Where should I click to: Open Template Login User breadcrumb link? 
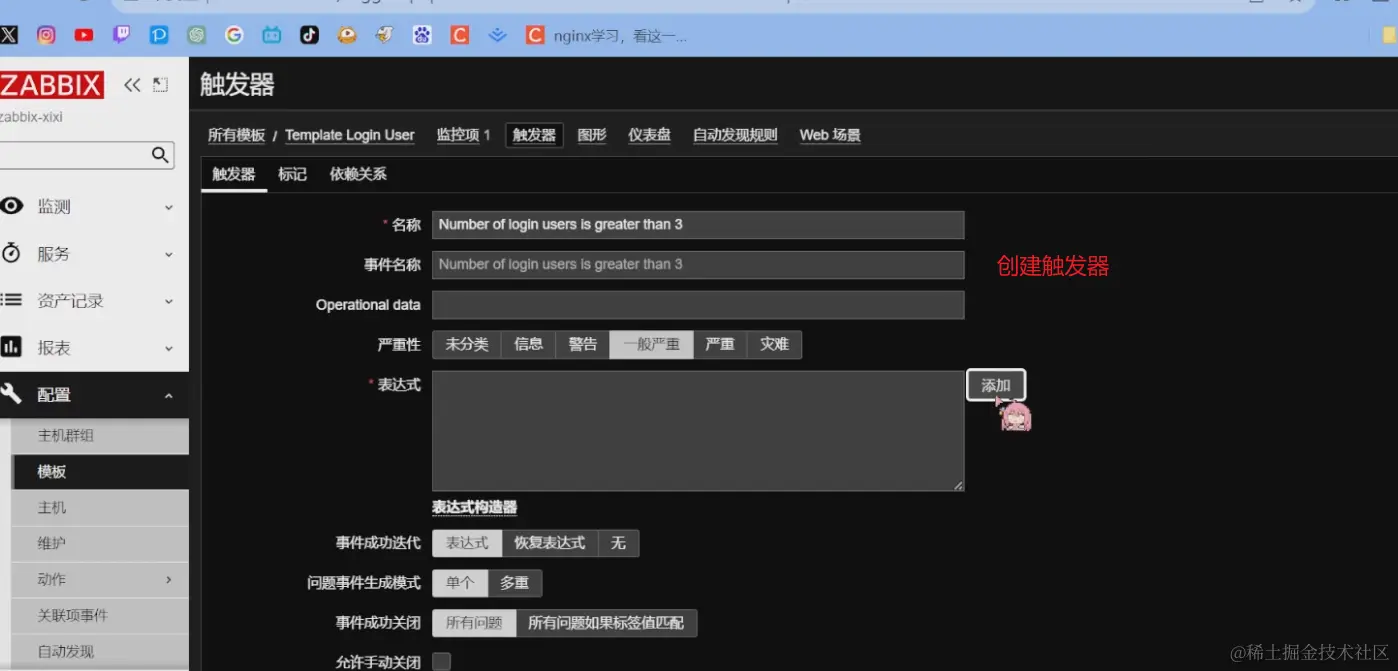click(350, 135)
